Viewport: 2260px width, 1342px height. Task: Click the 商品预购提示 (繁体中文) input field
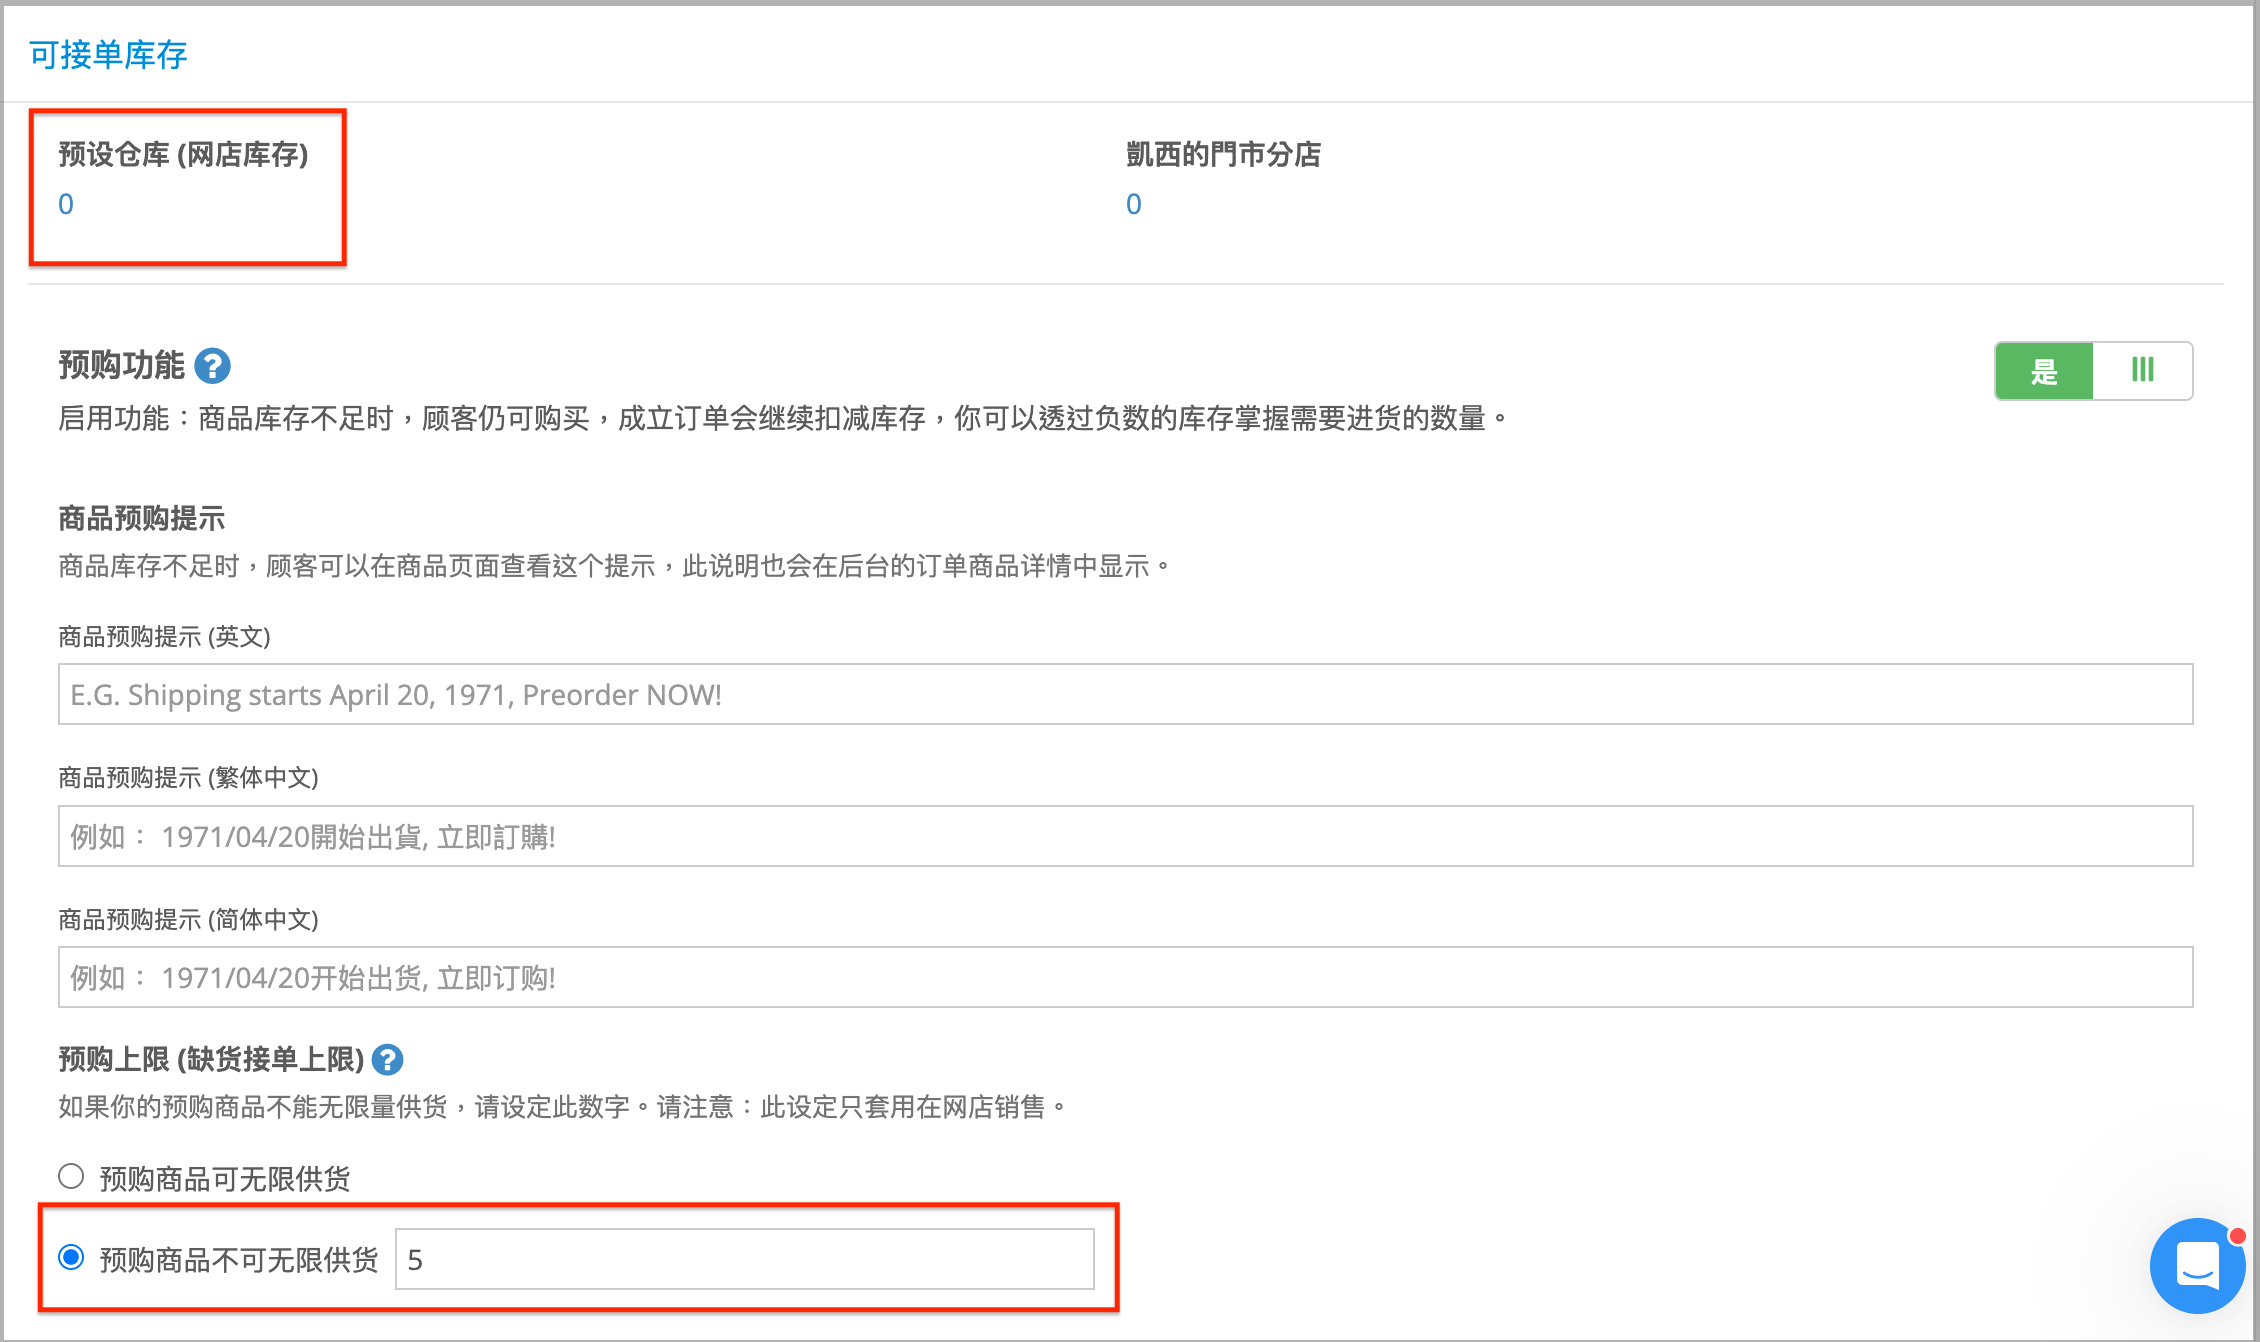pos(1125,836)
